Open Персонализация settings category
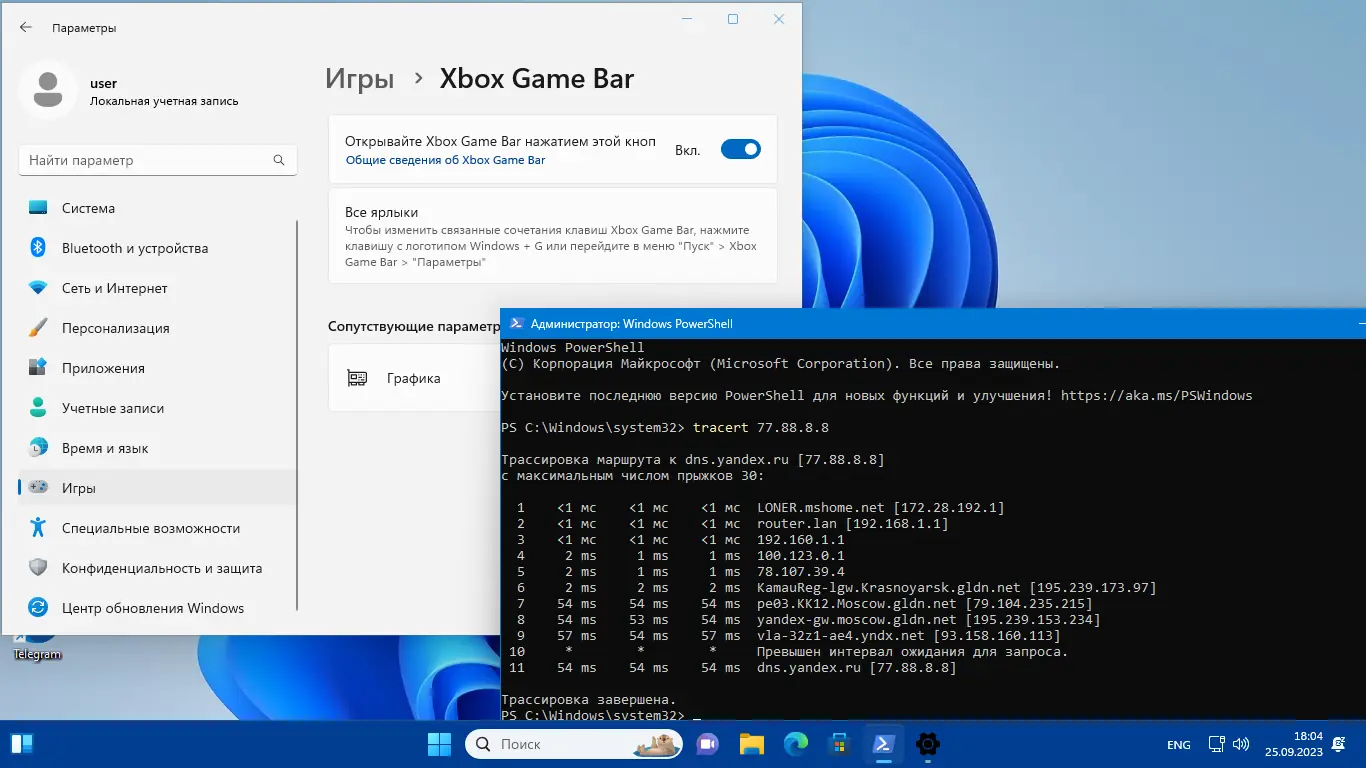1366x768 pixels. coord(115,328)
